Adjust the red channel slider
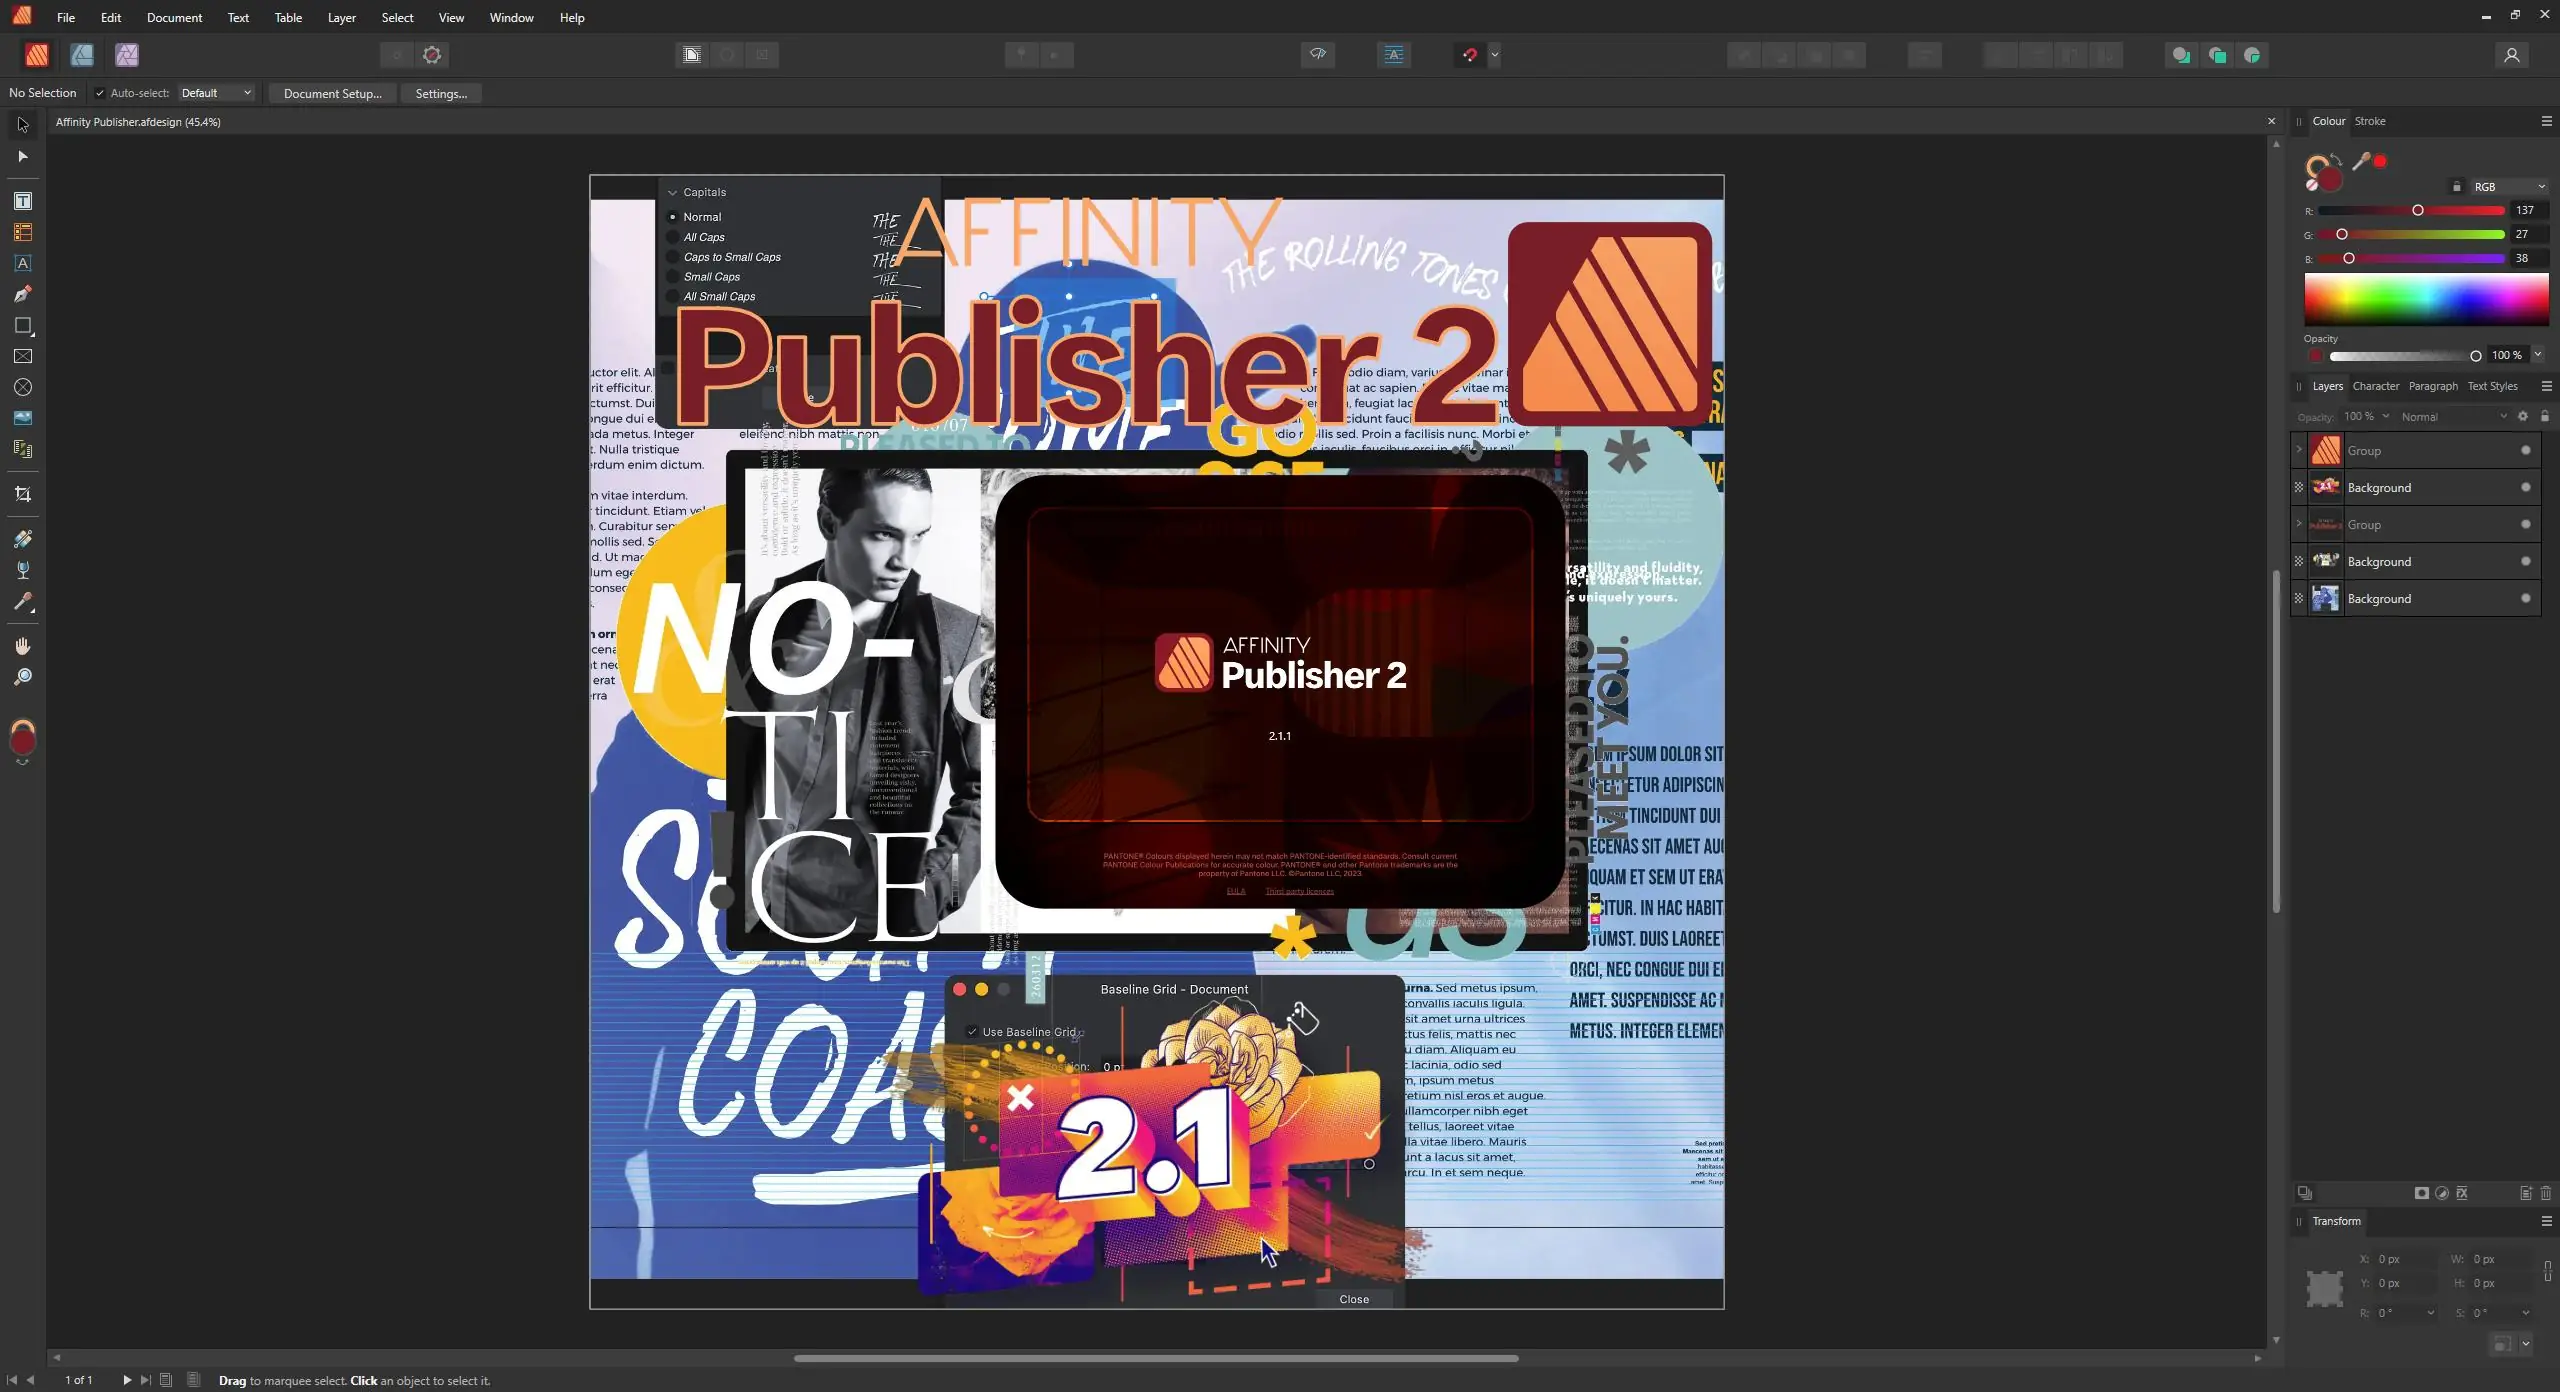Screen dimensions: 2560x1392 (2417, 210)
